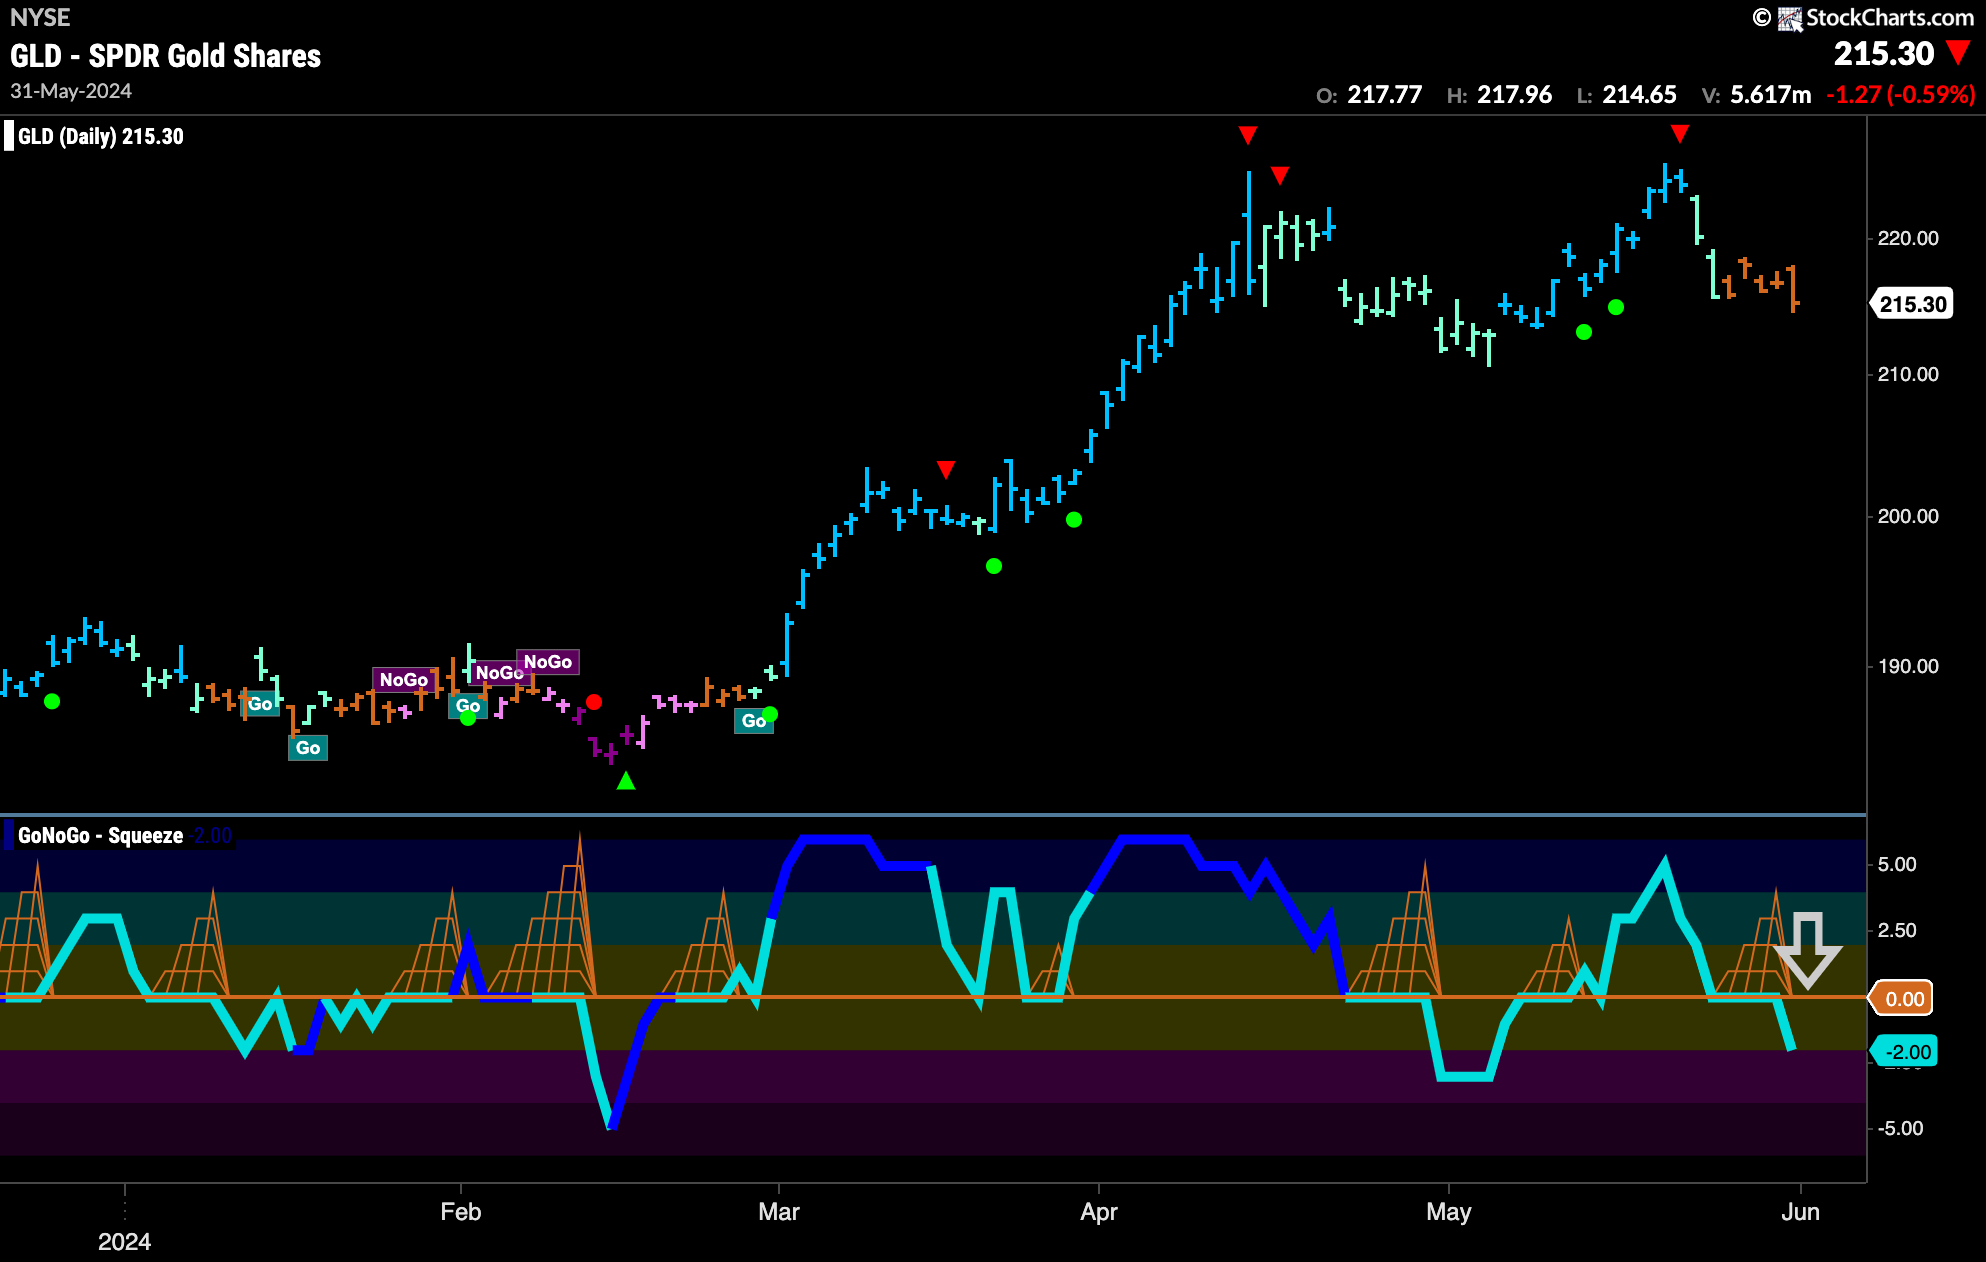Click the StockCharts.com link text
1986x1262 pixels.
click(x=1890, y=17)
